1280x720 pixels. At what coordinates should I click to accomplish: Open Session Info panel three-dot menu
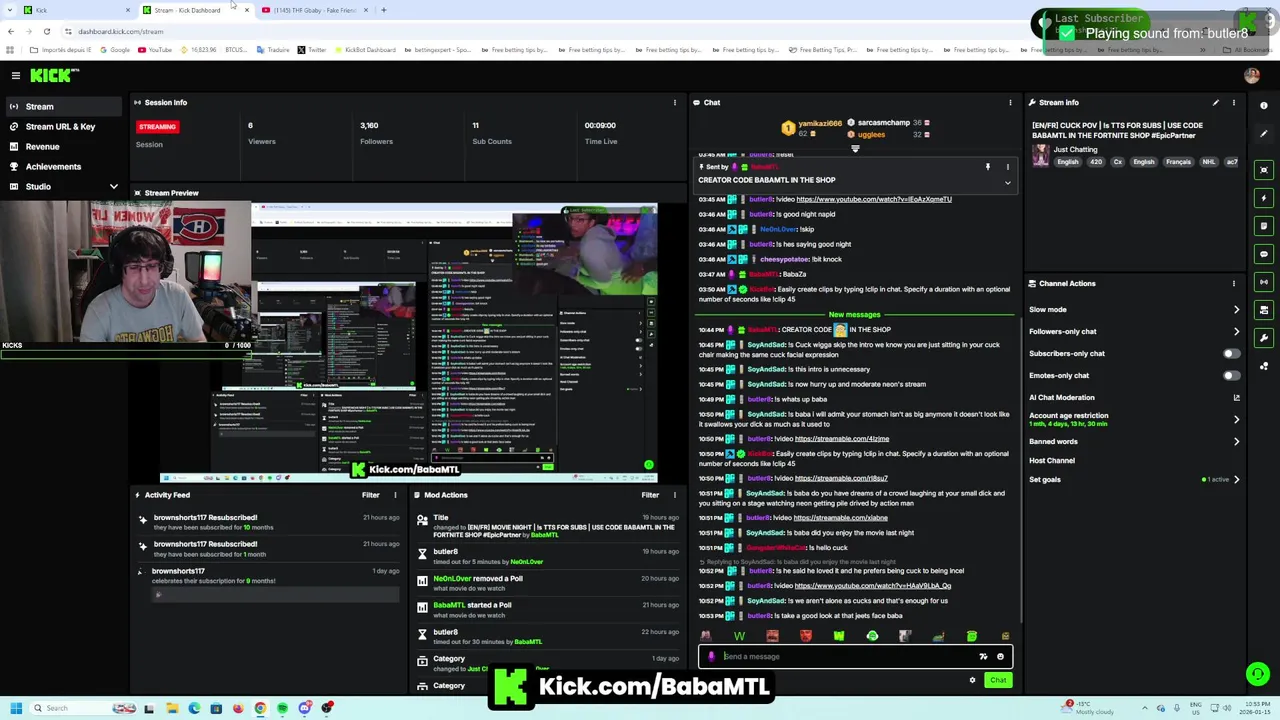click(x=675, y=102)
